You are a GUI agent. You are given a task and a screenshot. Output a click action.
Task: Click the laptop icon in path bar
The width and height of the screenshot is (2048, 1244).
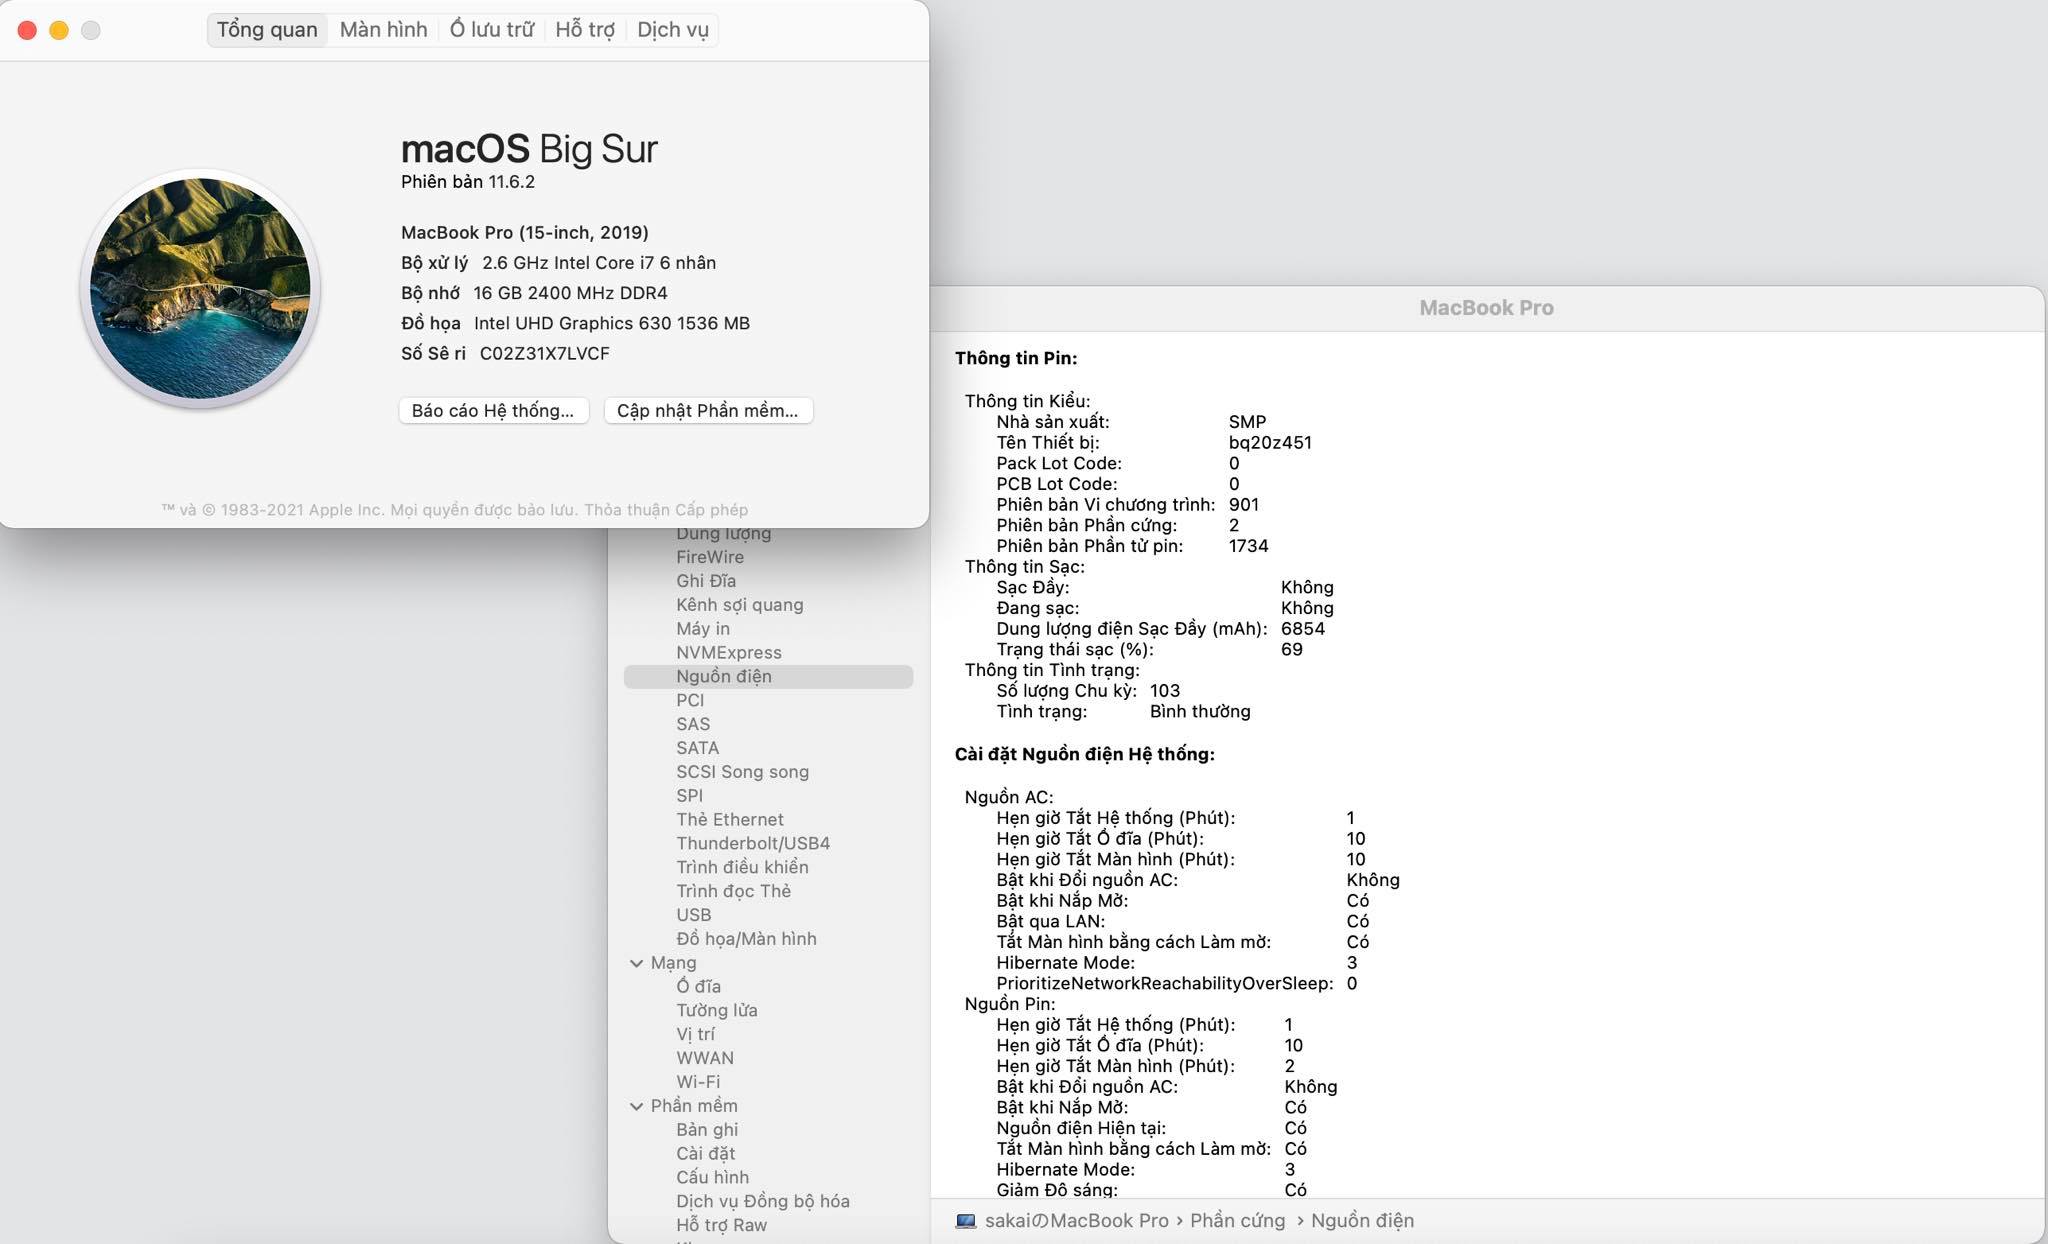pos(965,1221)
